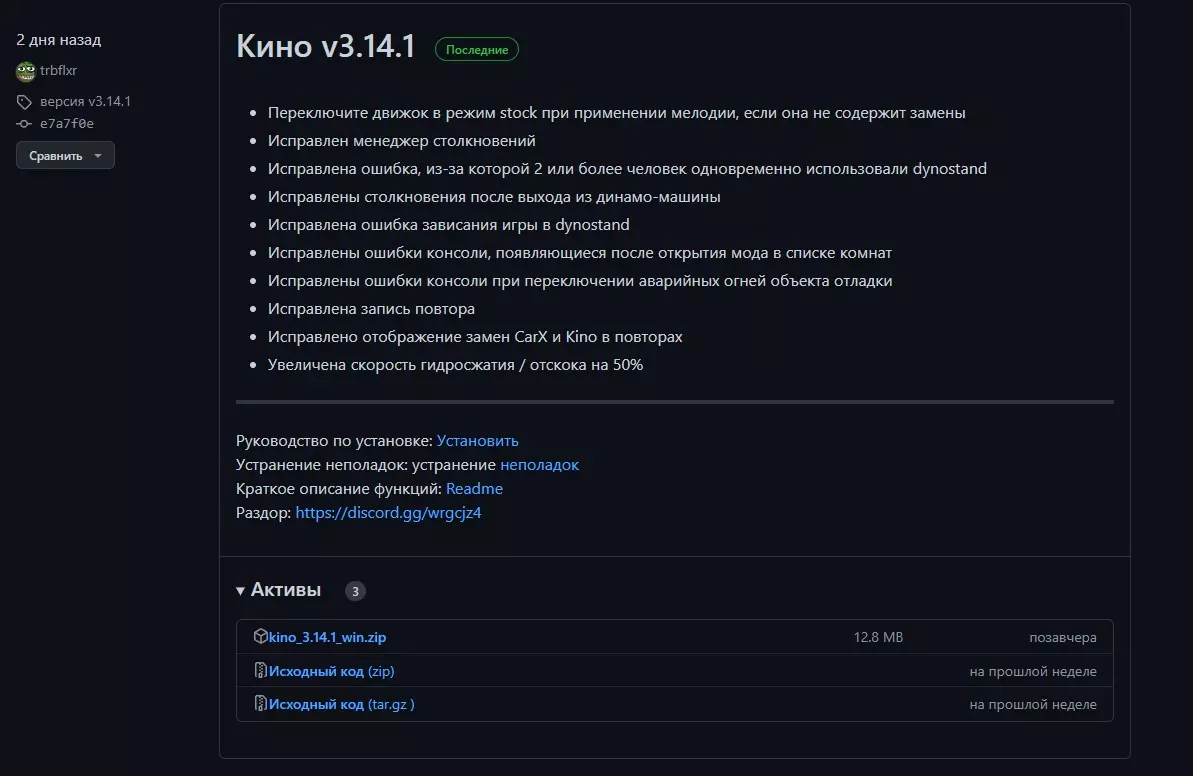
Task: Click the commit icon beside e7a7f0e
Action: pyautogui.click(x=24, y=124)
